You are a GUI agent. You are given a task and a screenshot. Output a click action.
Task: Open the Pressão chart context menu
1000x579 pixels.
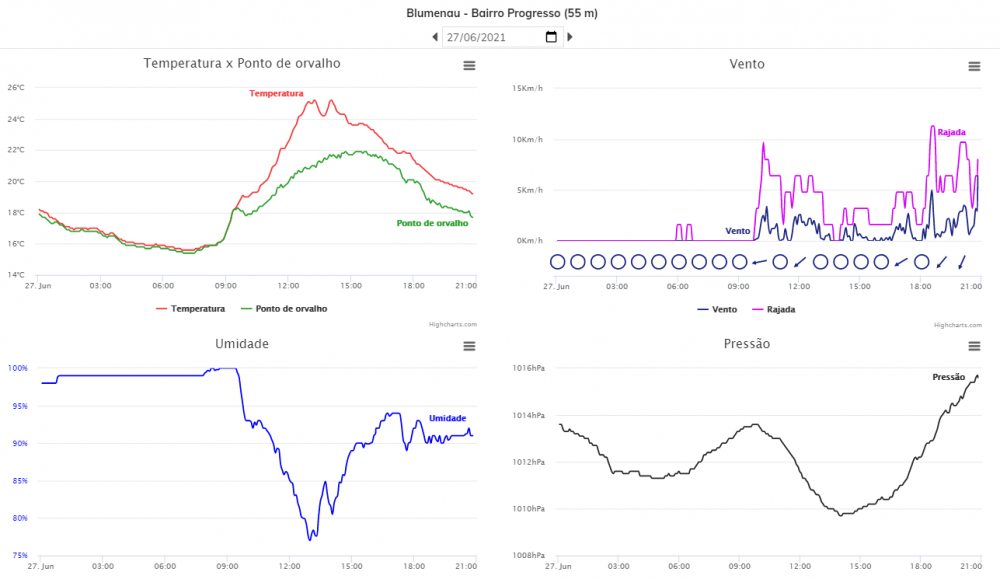974,346
